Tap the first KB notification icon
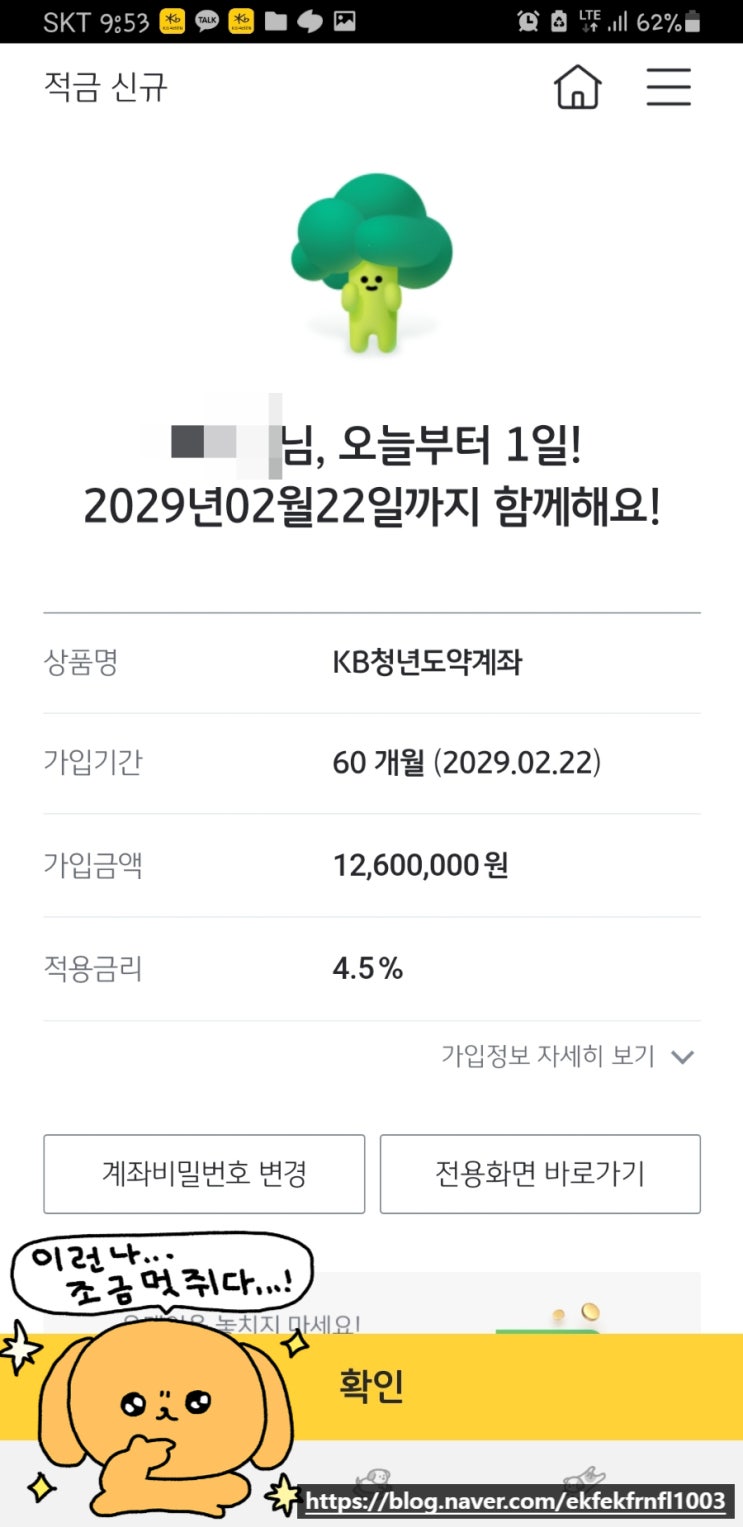Viewport: 743px width, 1527px height. coord(172,21)
